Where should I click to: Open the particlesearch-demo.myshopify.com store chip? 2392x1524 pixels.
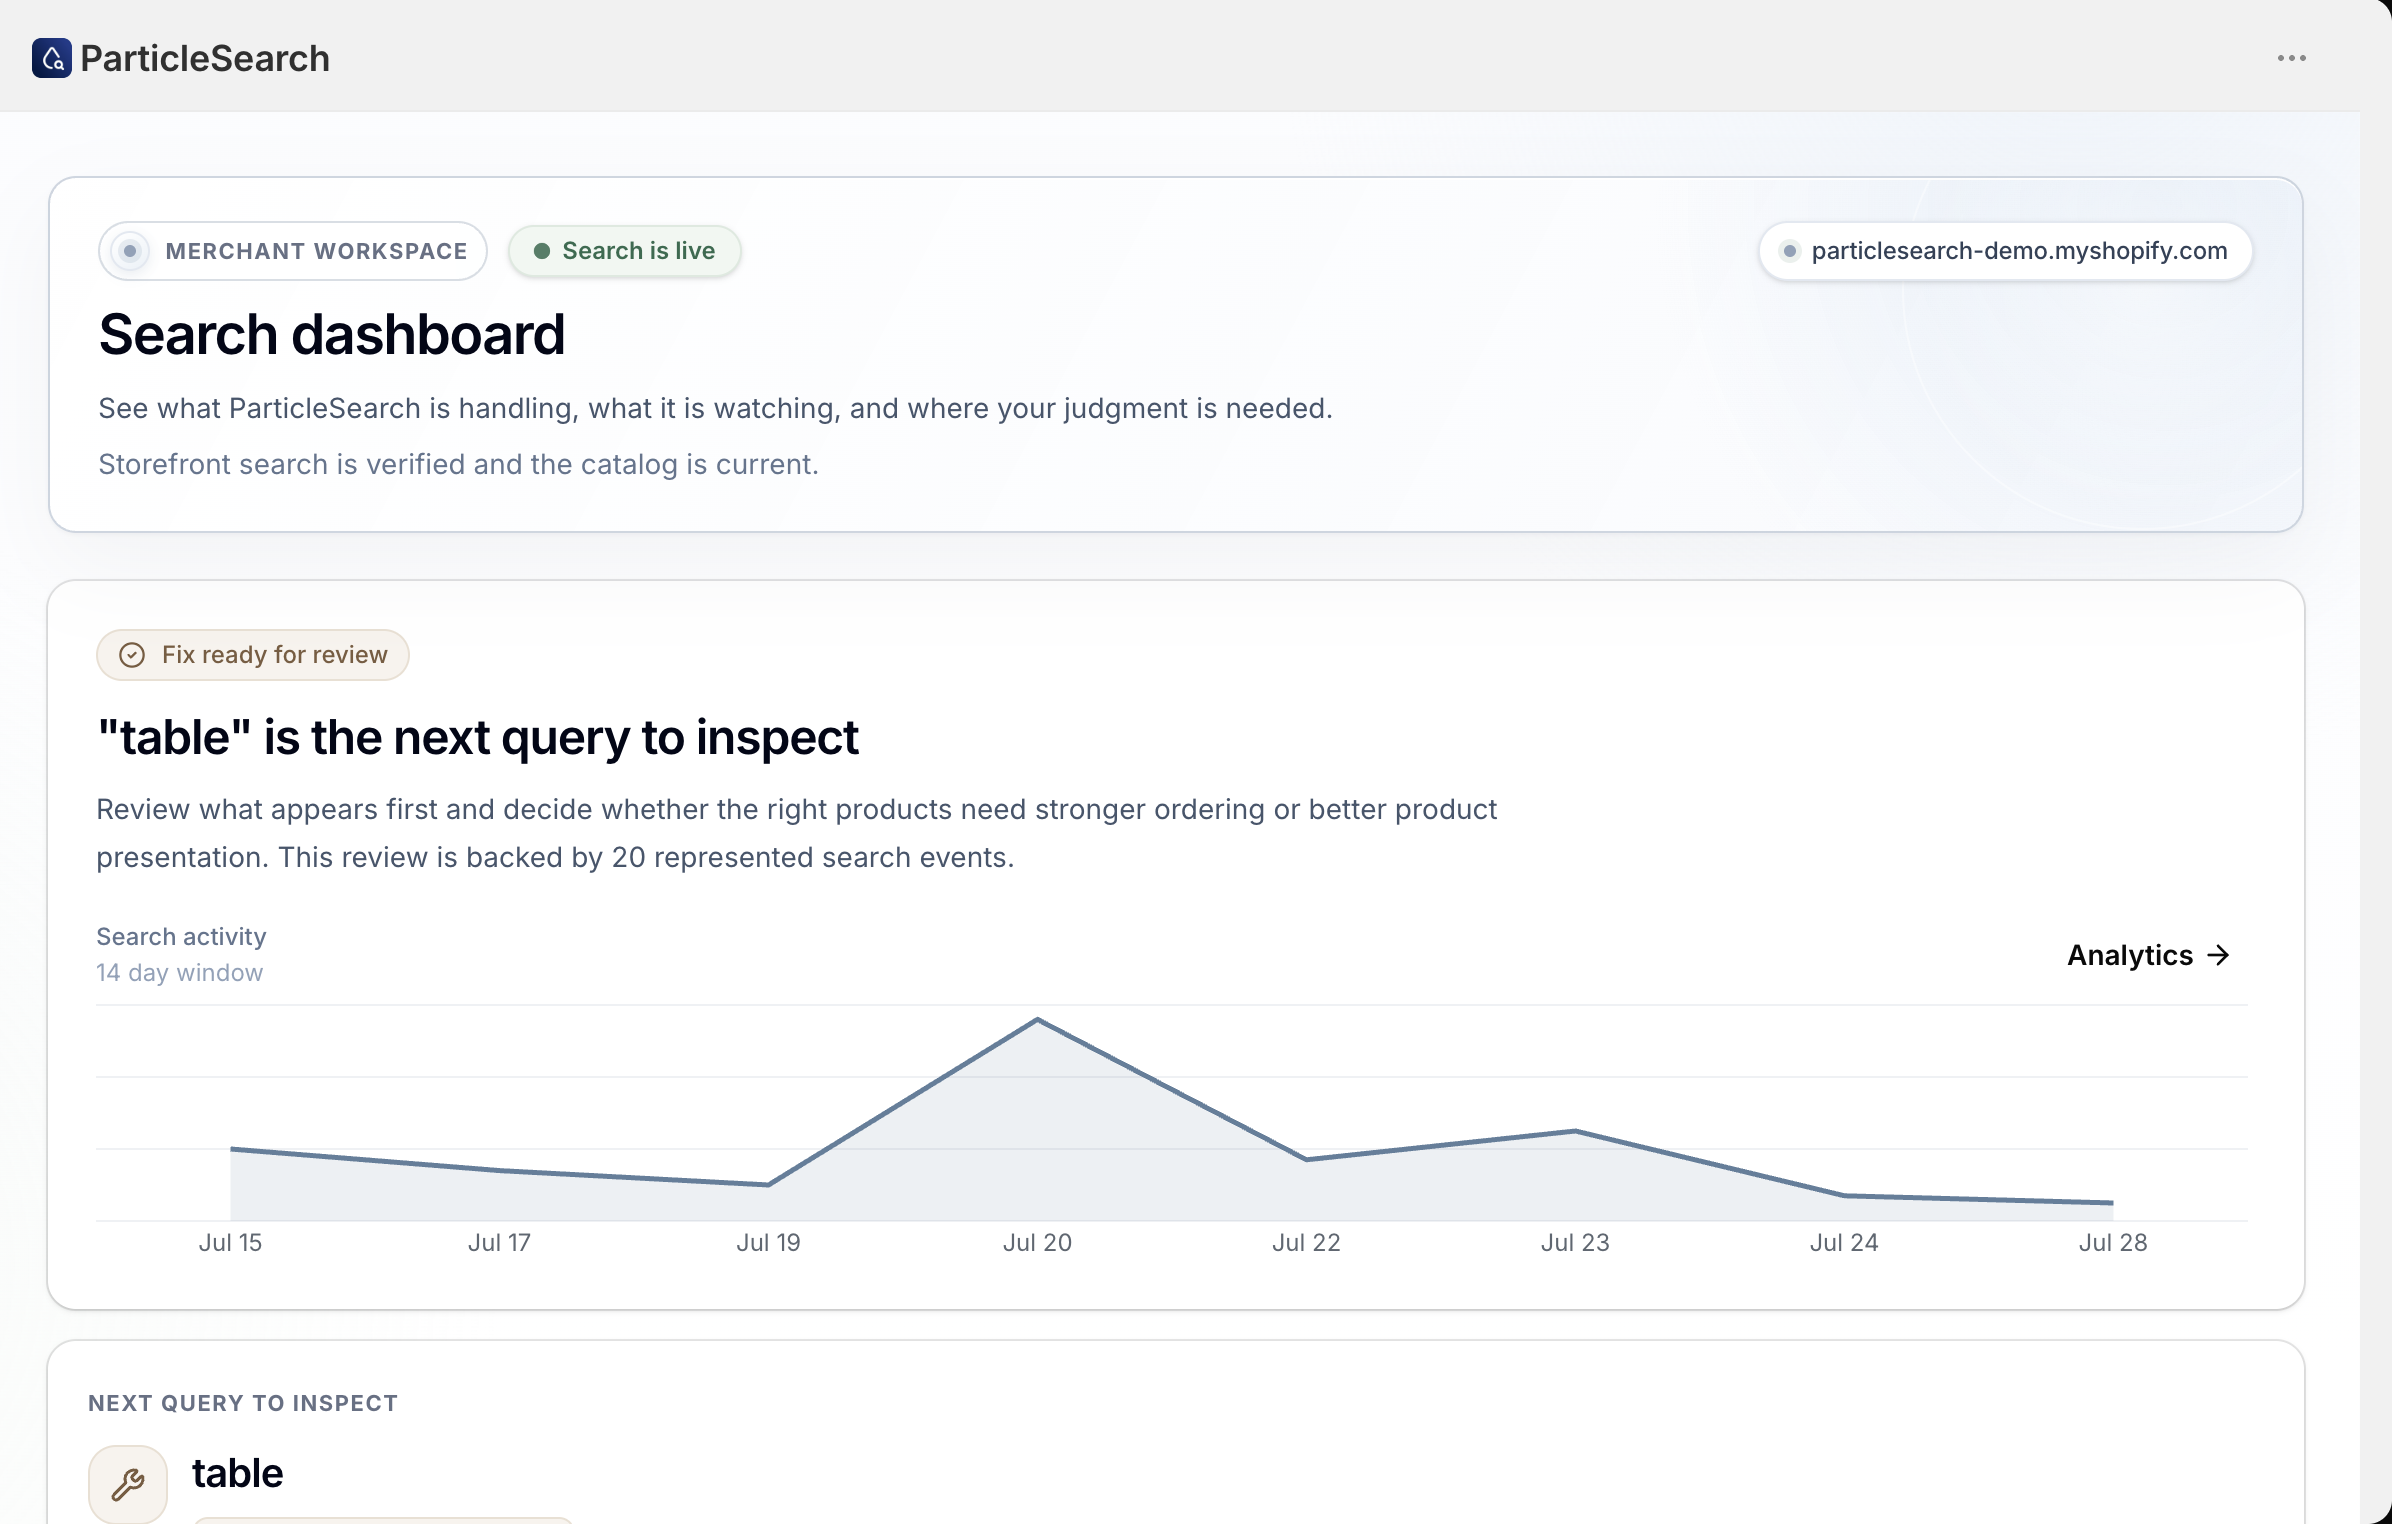[2005, 251]
